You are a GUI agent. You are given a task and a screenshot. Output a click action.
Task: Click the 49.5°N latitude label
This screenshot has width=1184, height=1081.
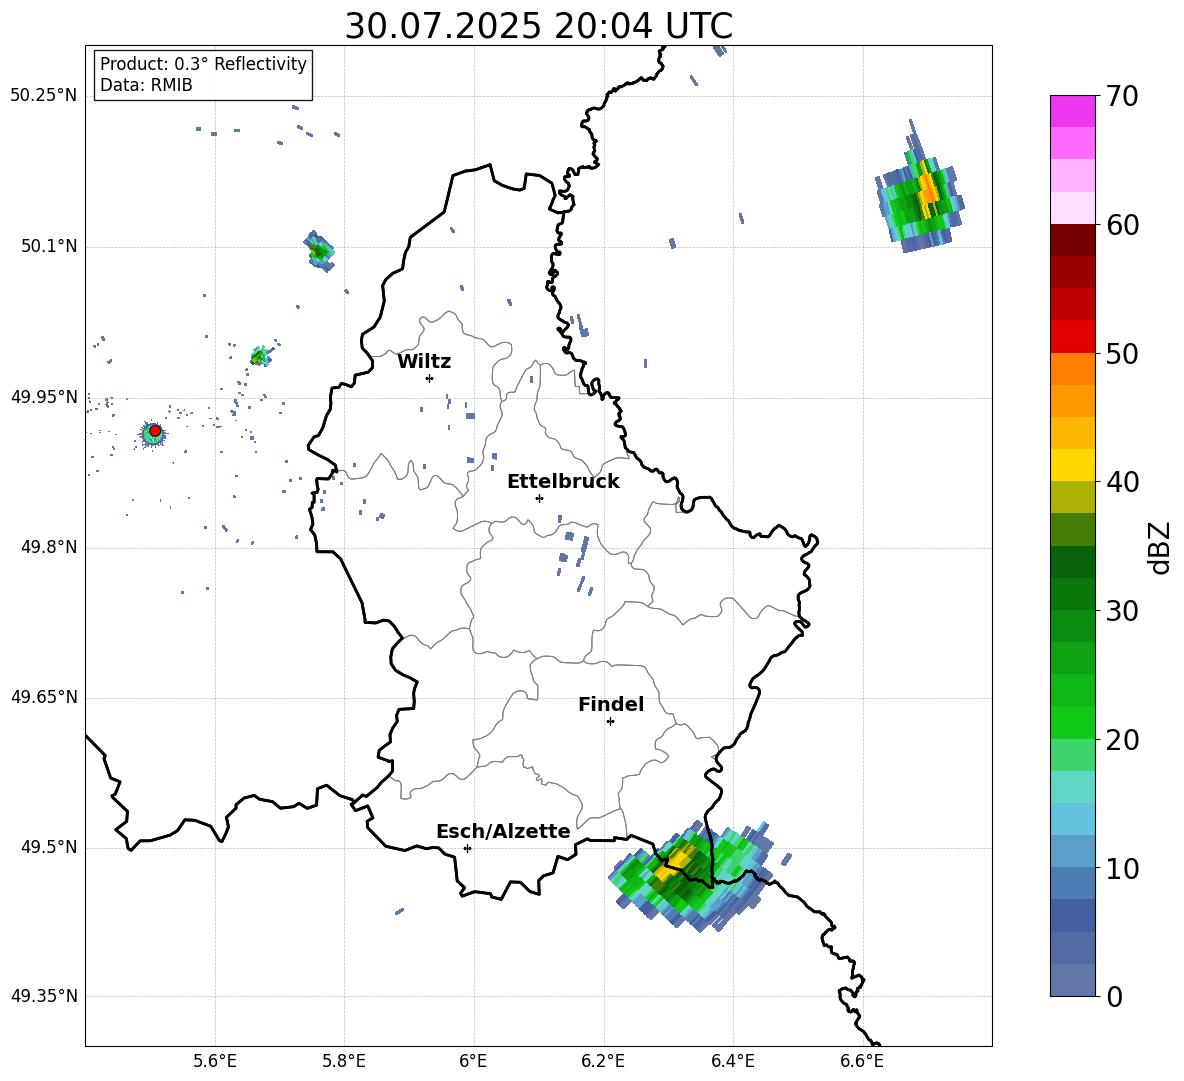pyautogui.click(x=49, y=847)
